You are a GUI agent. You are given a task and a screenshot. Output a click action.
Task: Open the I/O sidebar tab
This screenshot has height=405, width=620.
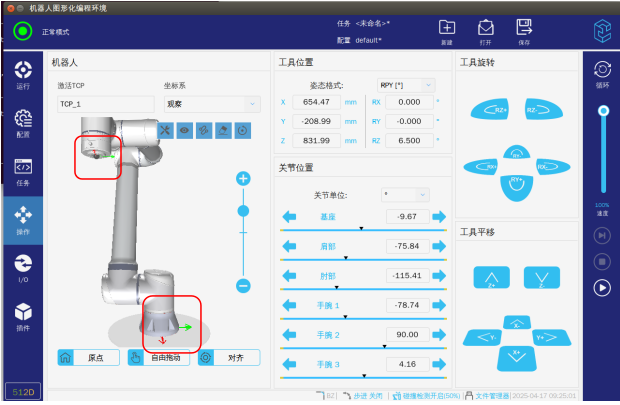tap(23, 265)
